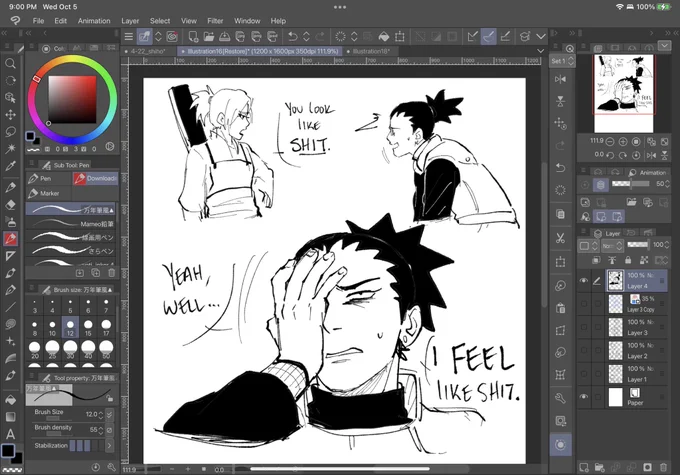Screen dimensions: 680x475
Task: Select the Eyedropper tool
Action: pos(10,166)
